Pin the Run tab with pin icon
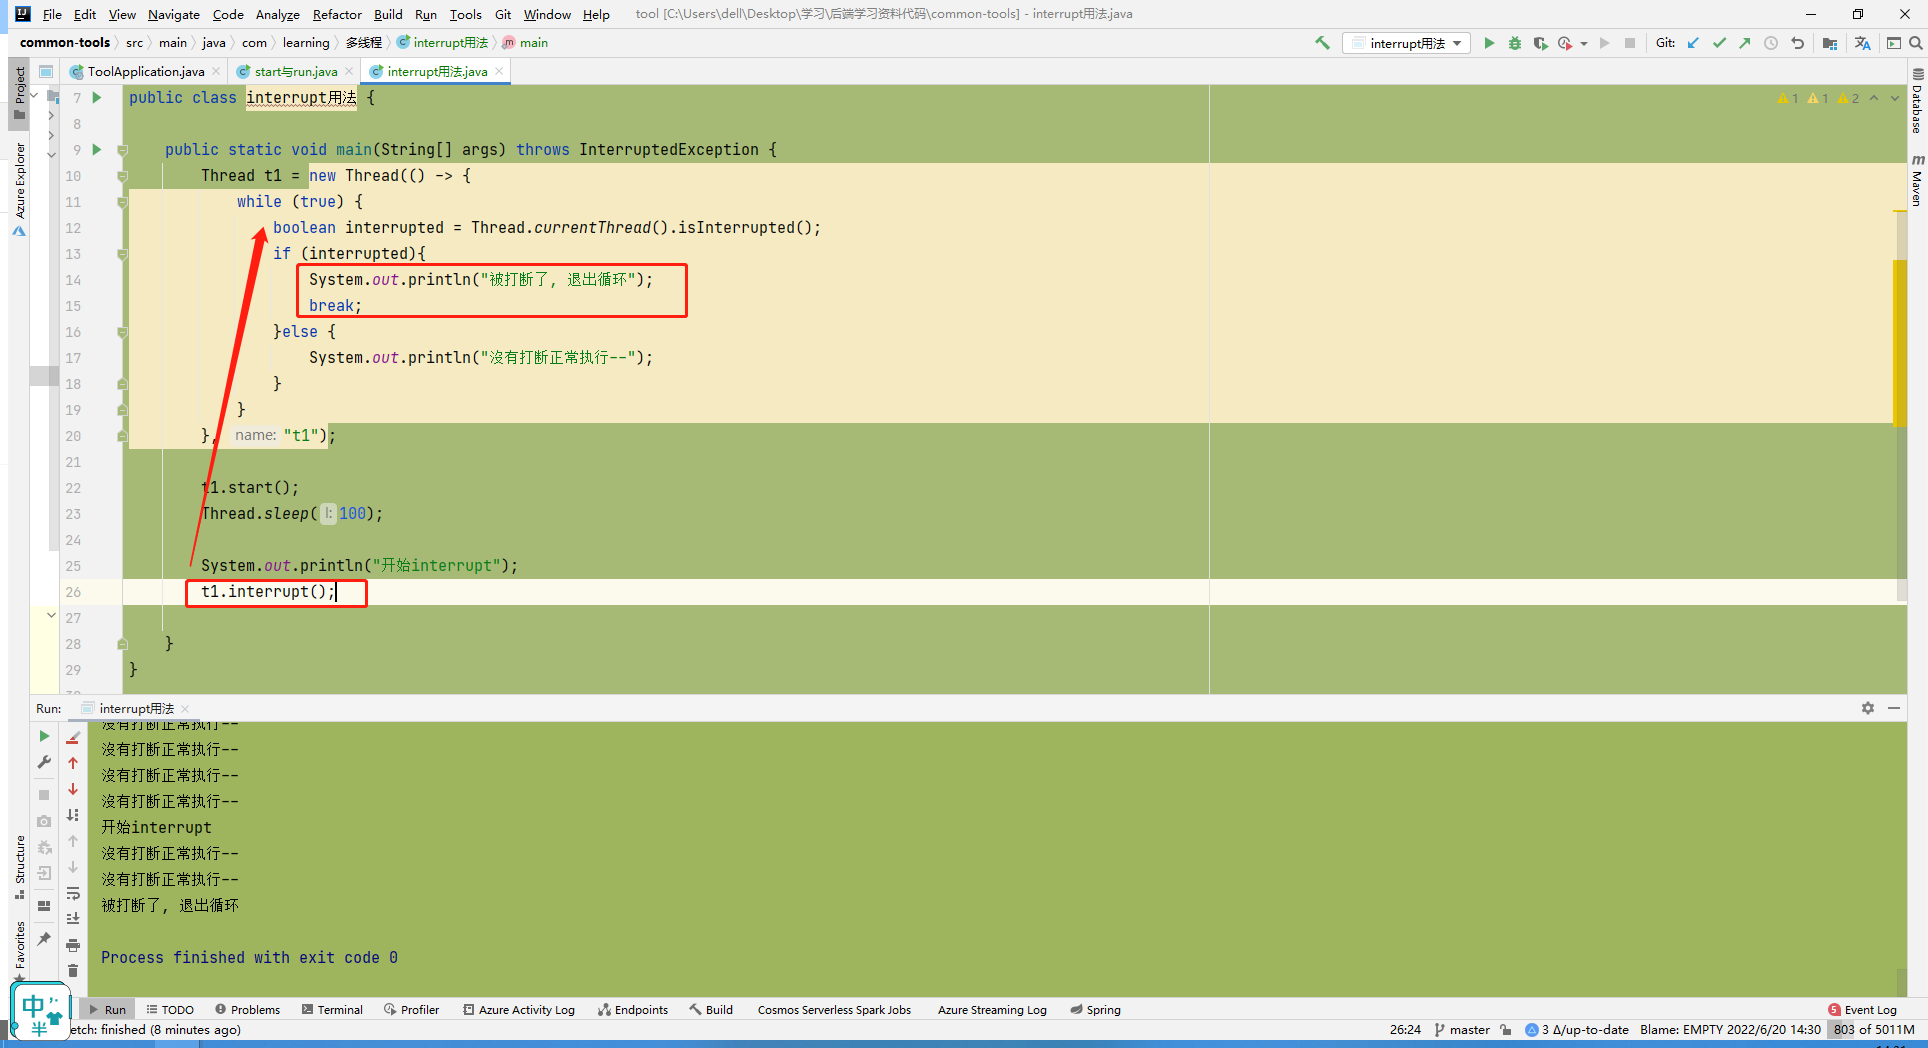 [x=44, y=938]
